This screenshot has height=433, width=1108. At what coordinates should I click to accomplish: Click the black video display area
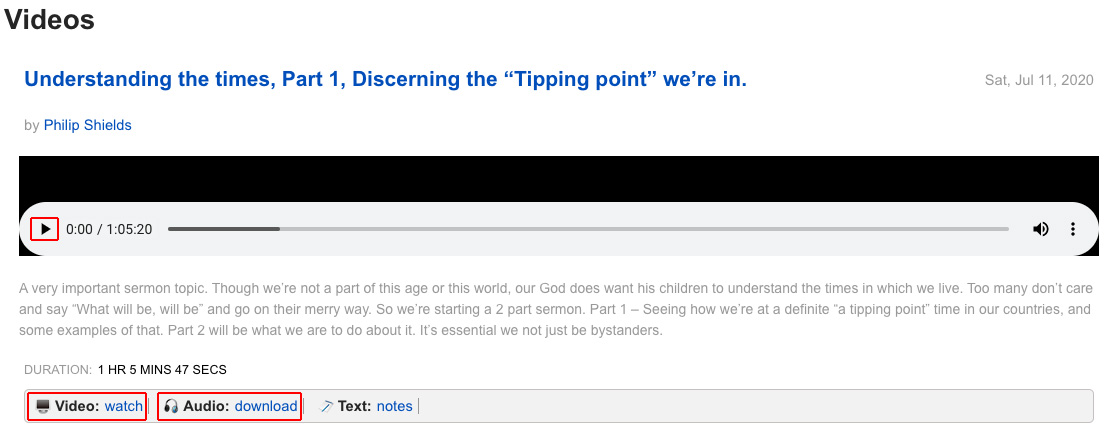tap(558, 179)
